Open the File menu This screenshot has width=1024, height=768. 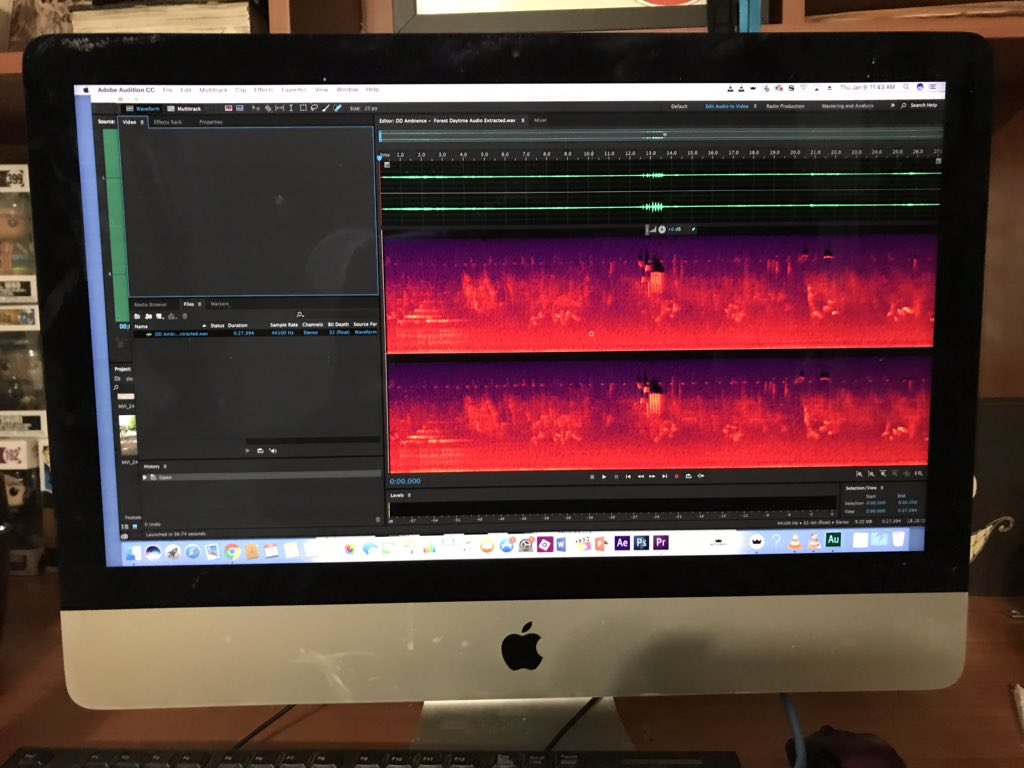pyautogui.click(x=168, y=89)
